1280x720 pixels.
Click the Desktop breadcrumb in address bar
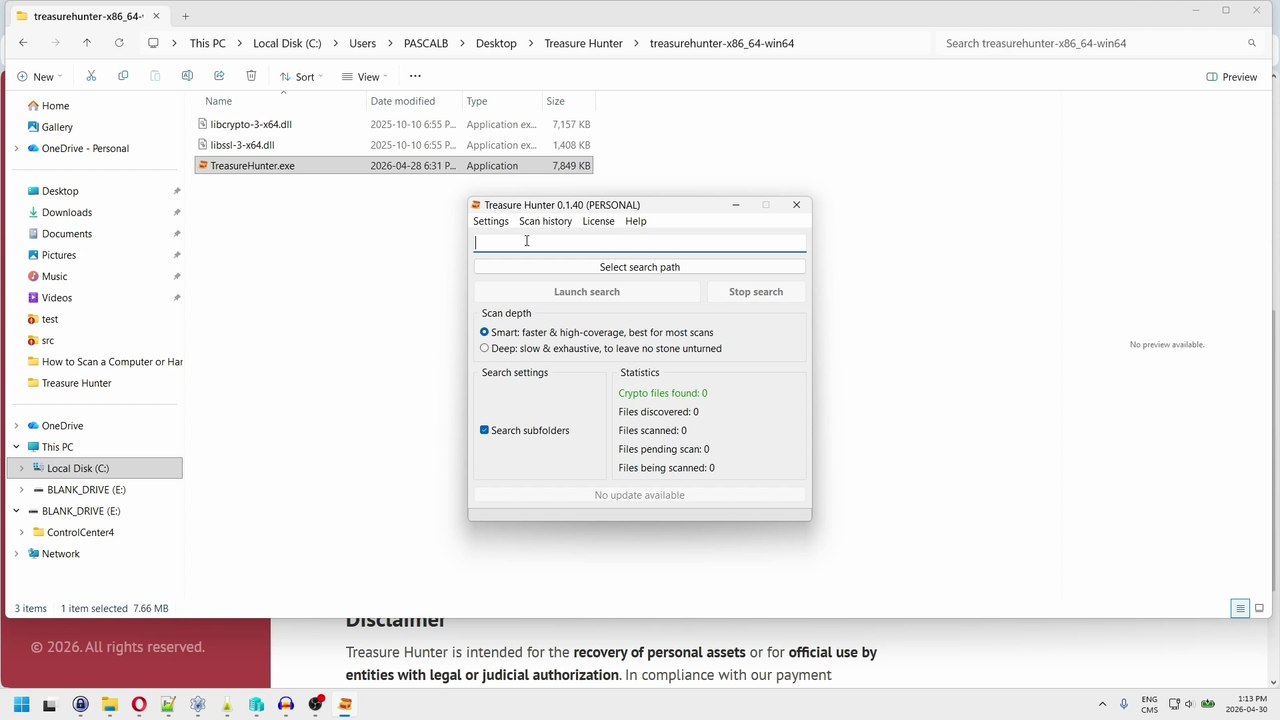(x=496, y=43)
